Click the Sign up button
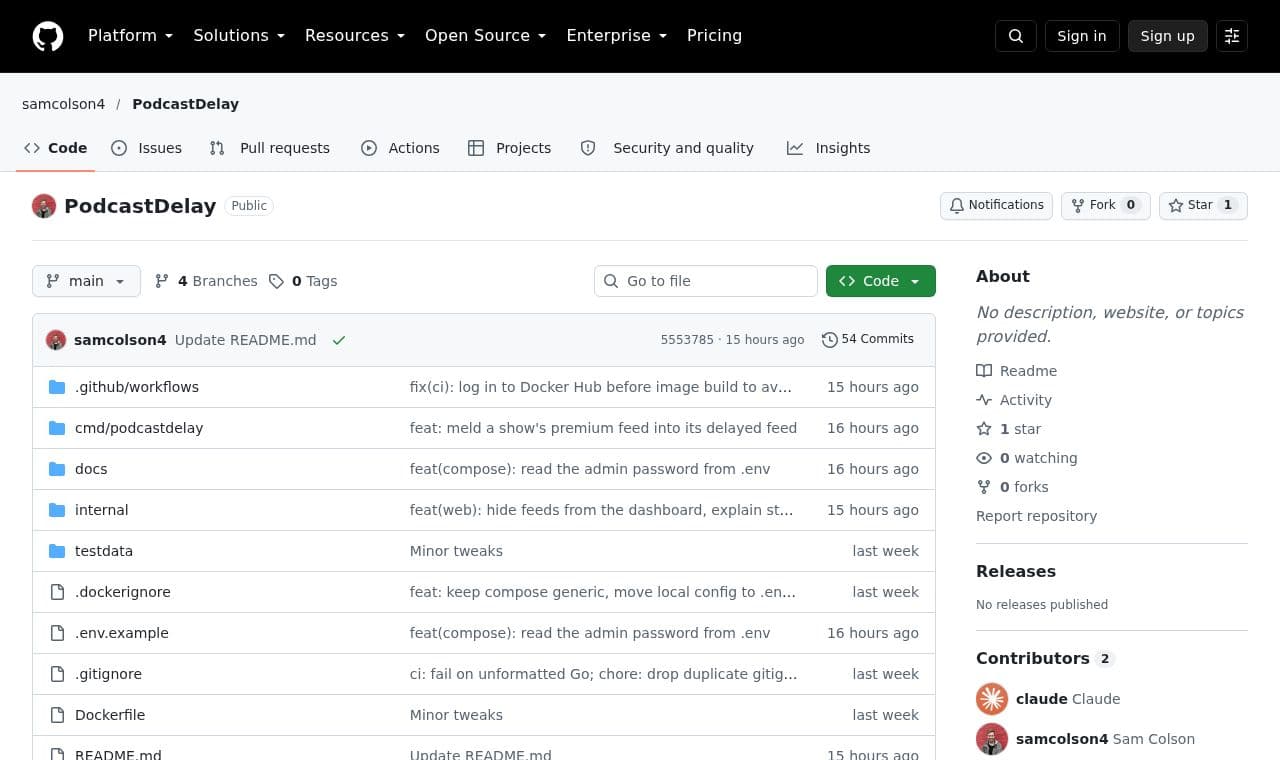Viewport: 1280px width, 760px height. pos(1168,36)
